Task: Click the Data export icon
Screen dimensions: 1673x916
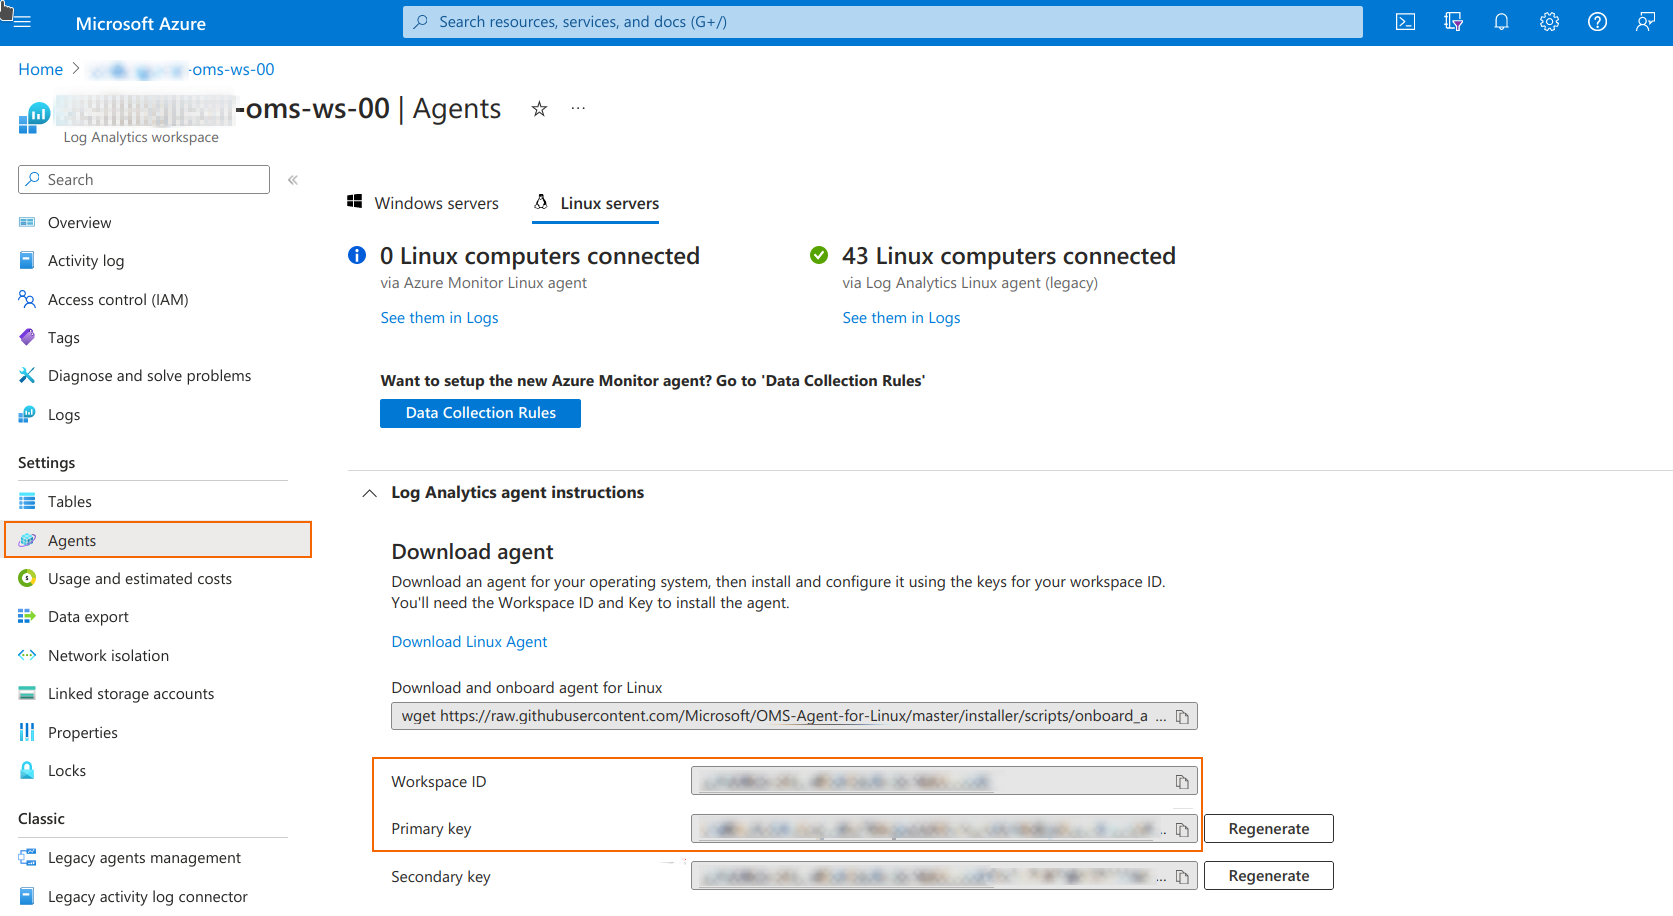Action: pyautogui.click(x=27, y=617)
